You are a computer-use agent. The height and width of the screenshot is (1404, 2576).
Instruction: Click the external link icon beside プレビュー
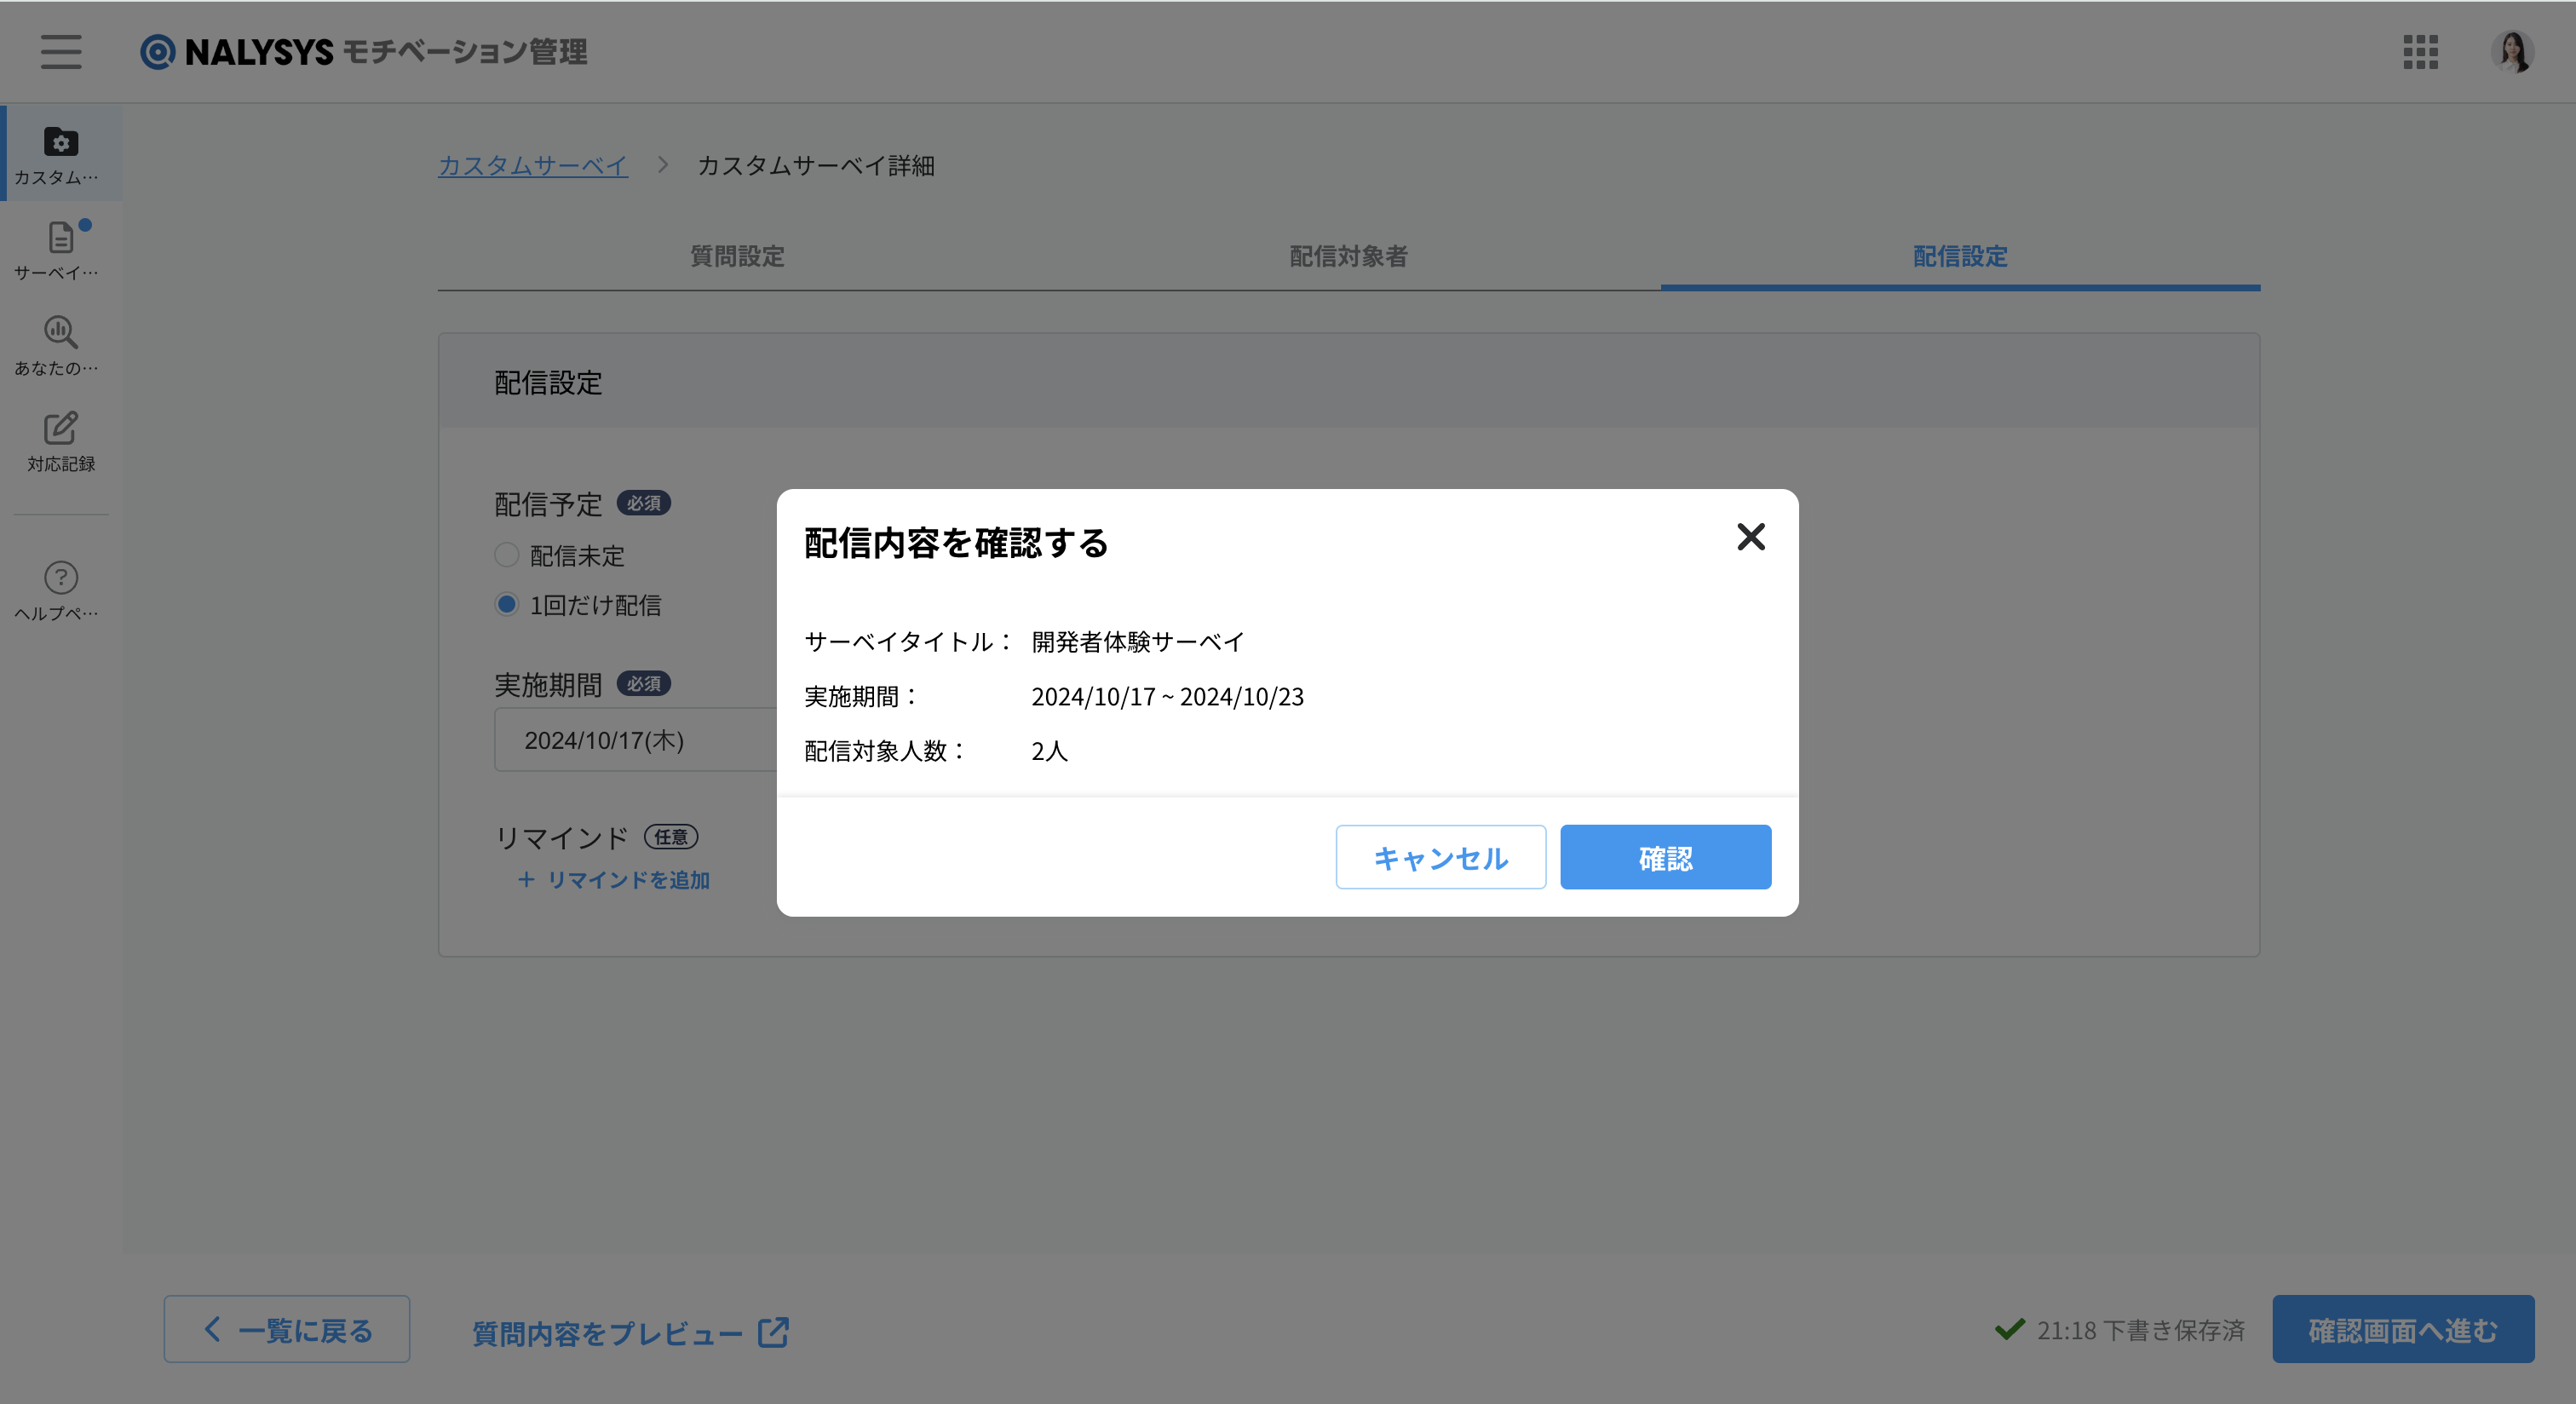(x=773, y=1331)
